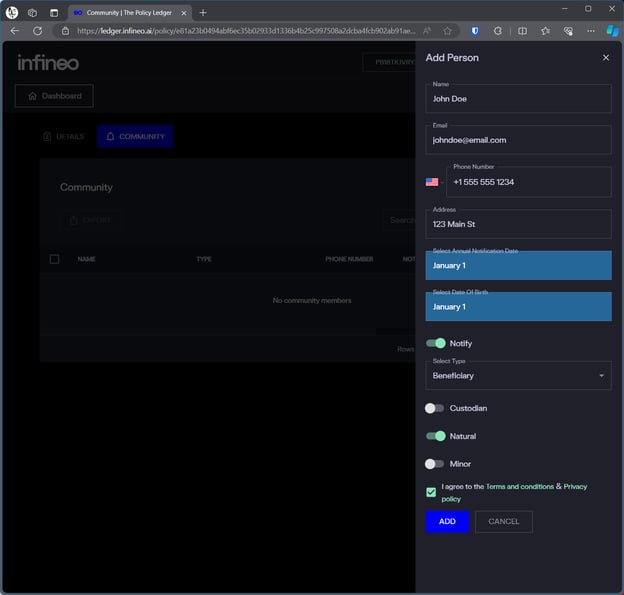The image size is (624, 595).
Task: Sort by PHONE NUMBER column header
Action: point(349,259)
